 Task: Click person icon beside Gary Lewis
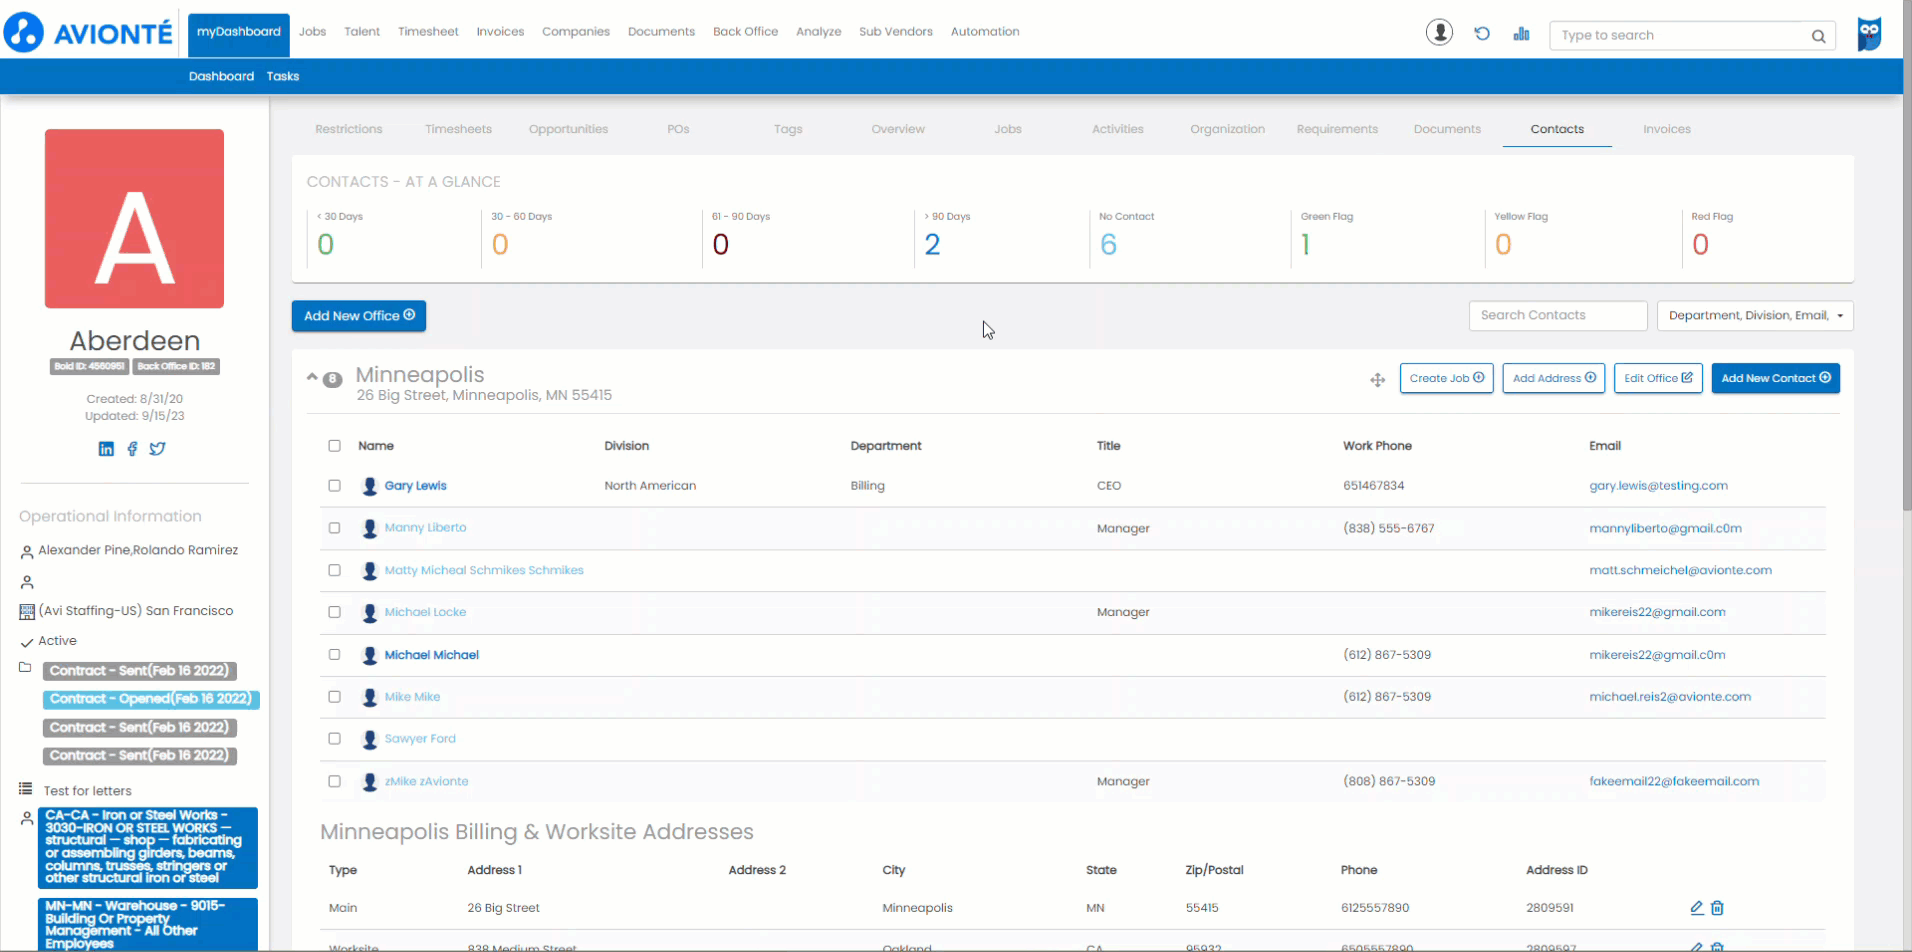(x=370, y=486)
